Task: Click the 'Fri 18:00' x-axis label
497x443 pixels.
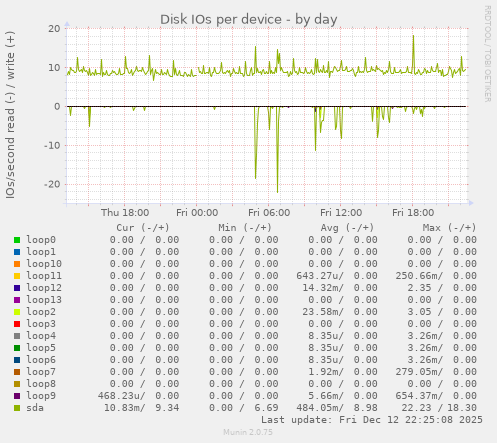Action: coord(413,213)
